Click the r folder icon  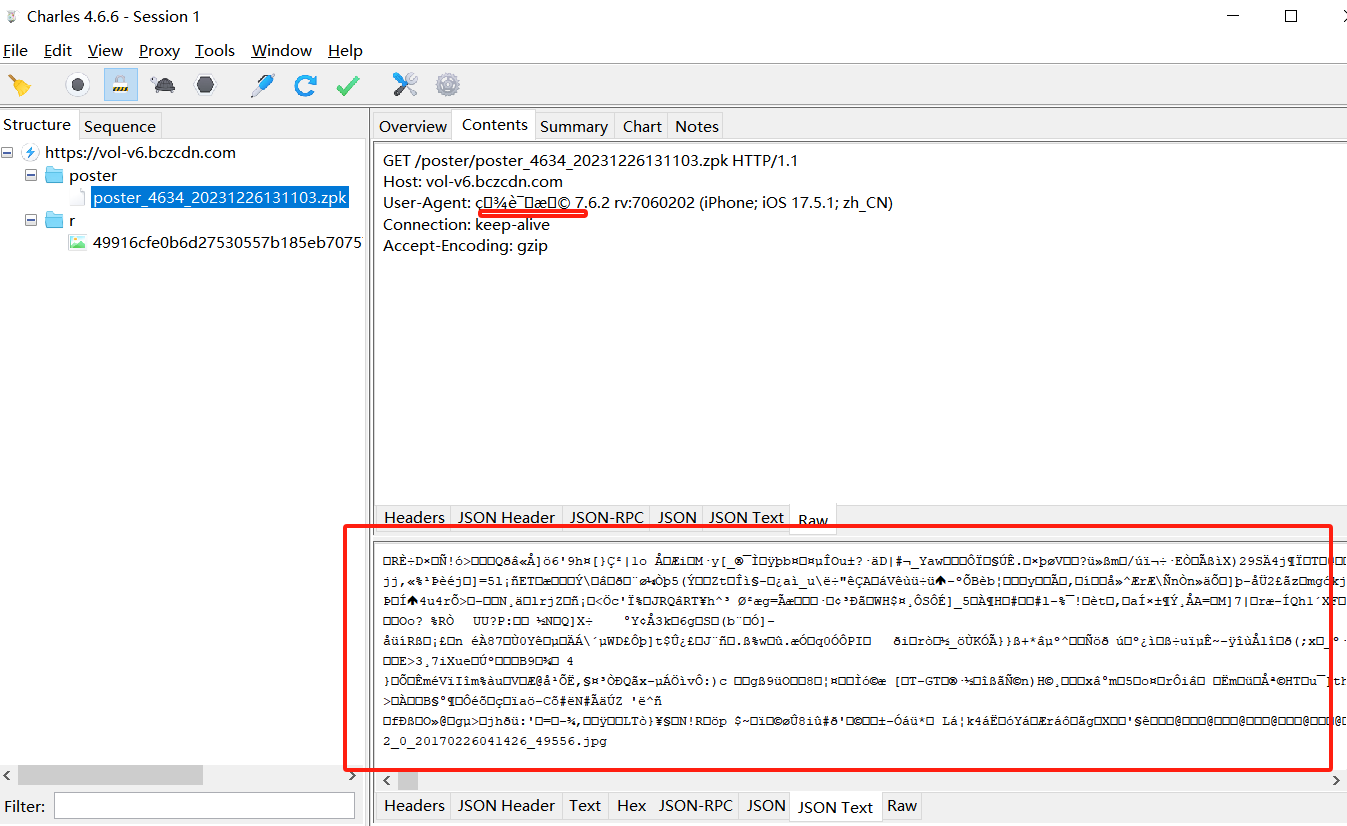coord(54,221)
